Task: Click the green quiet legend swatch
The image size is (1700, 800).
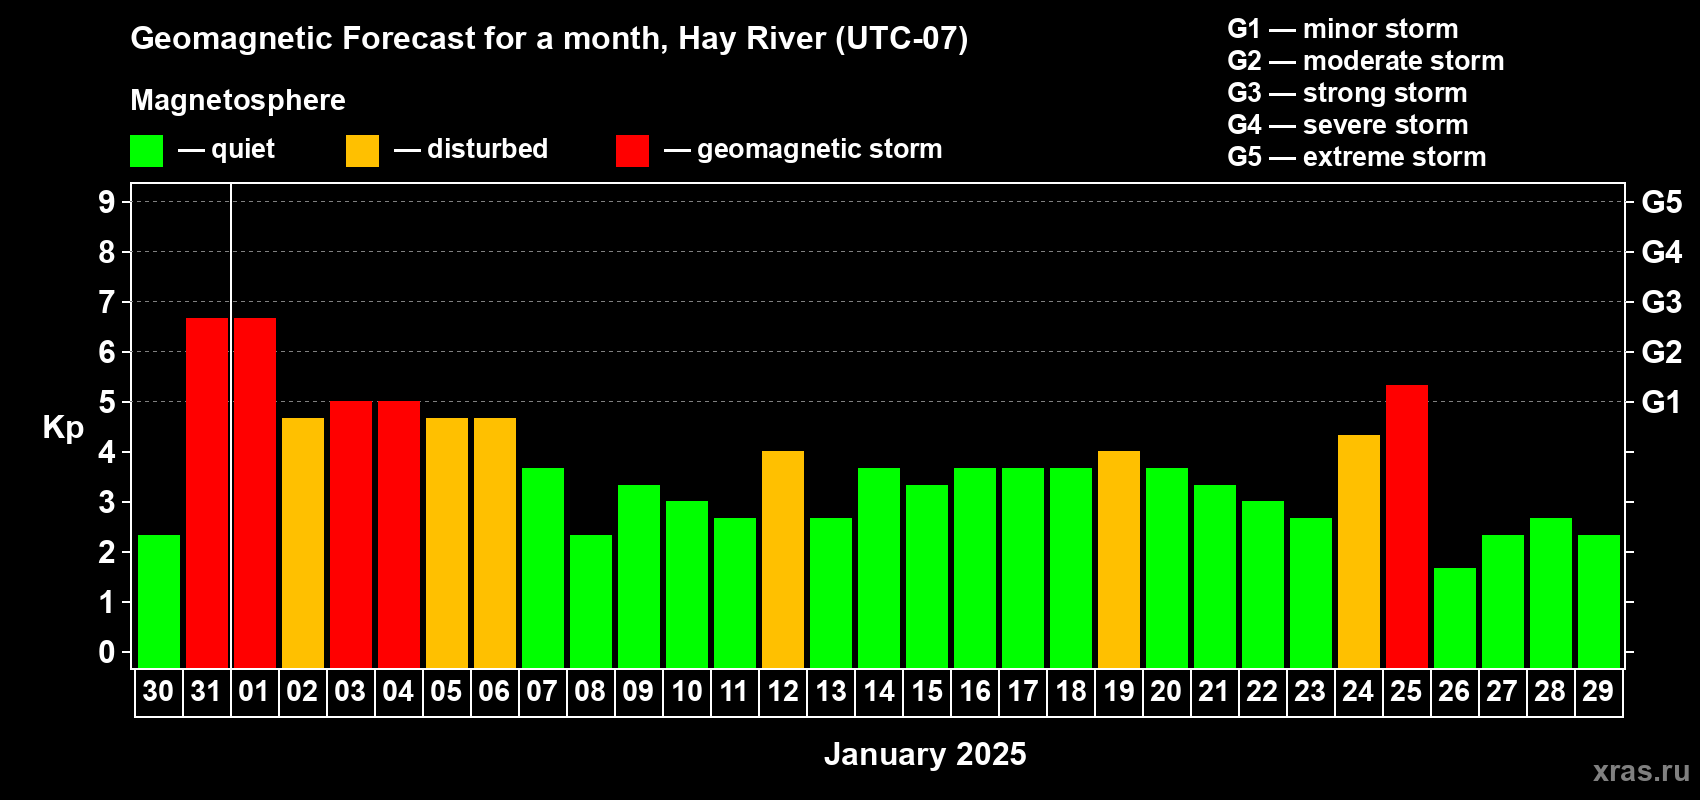Action: (147, 151)
